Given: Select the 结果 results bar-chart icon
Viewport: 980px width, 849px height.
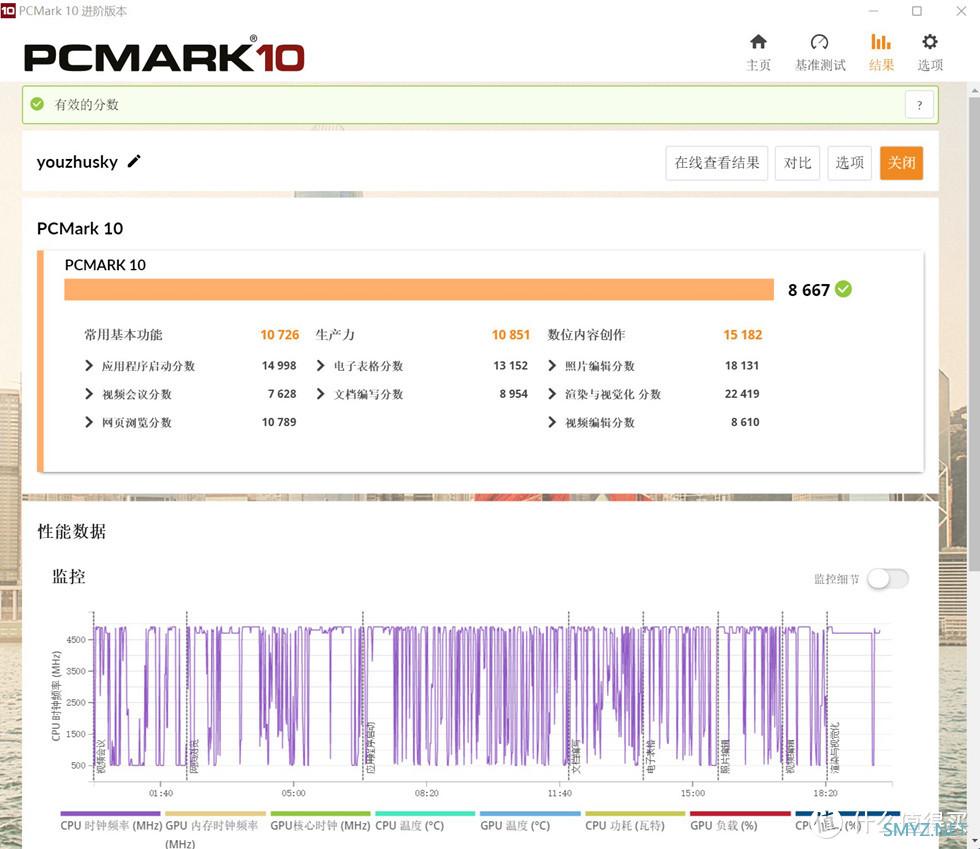Looking at the screenshot, I should (881, 42).
